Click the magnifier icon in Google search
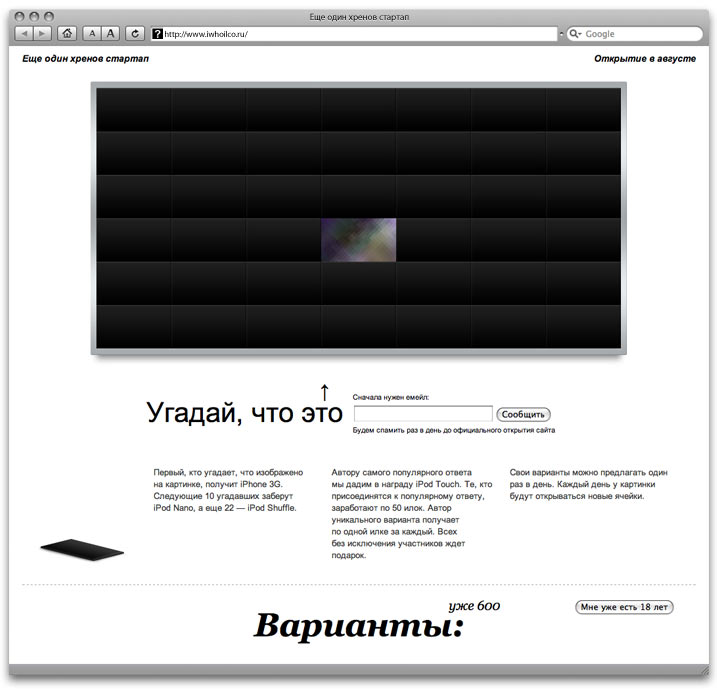 [575, 34]
